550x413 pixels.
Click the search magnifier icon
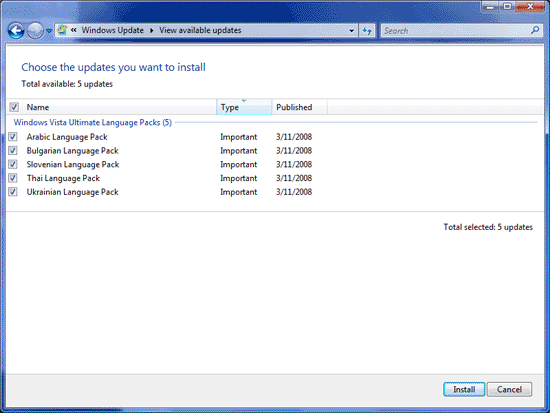click(535, 30)
